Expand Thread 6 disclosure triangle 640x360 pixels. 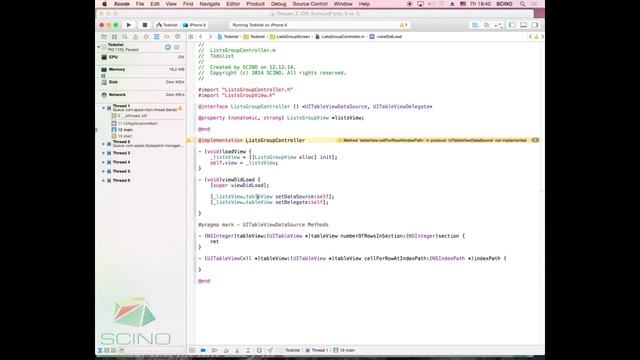pyautogui.click(x=104, y=180)
